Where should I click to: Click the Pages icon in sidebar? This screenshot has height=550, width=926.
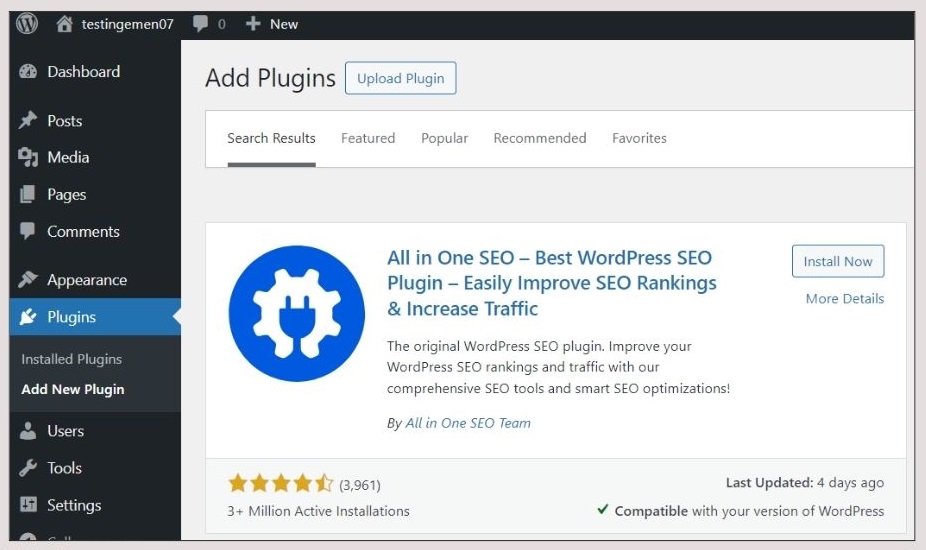28,194
